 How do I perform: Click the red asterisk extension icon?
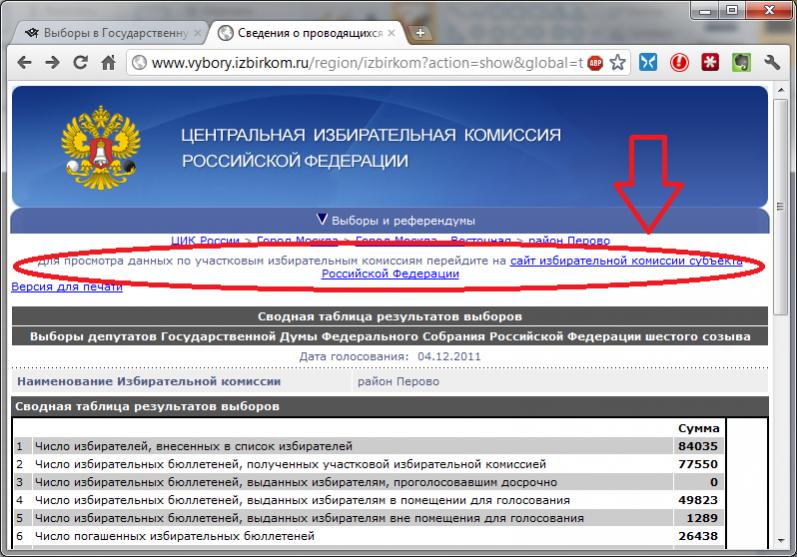710,62
